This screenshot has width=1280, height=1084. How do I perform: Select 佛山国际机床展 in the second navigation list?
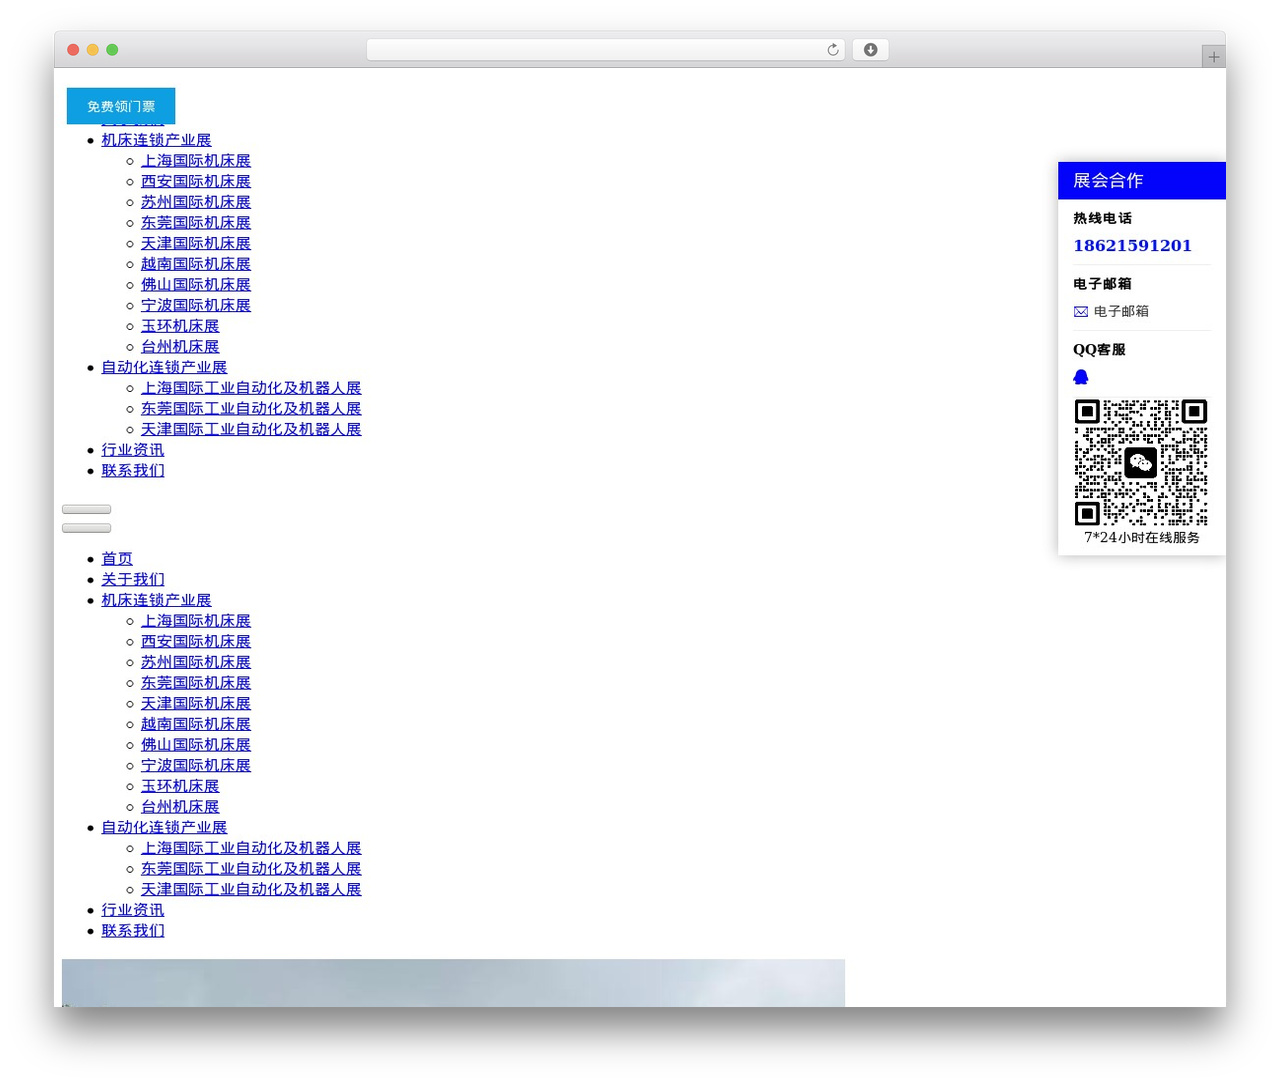[196, 745]
